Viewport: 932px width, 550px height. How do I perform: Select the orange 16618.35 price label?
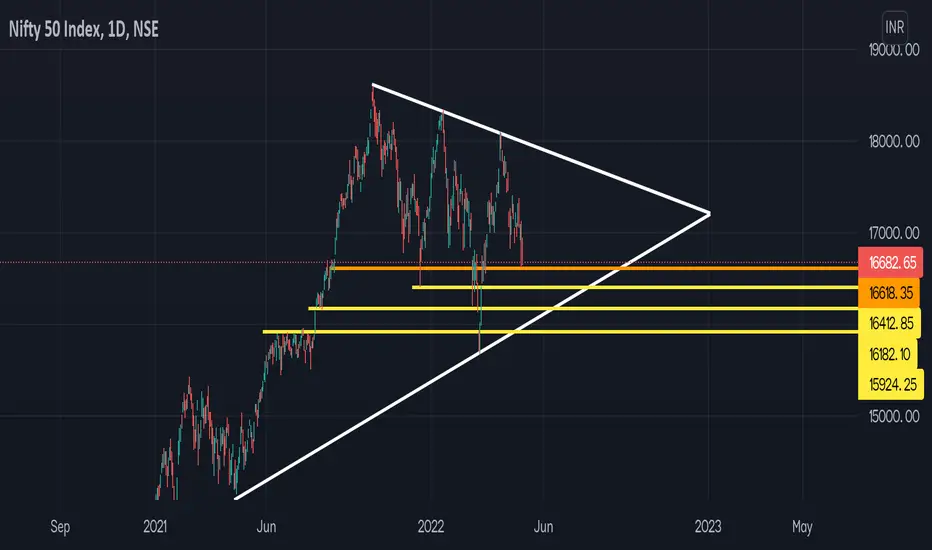pyautogui.click(x=889, y=293)
